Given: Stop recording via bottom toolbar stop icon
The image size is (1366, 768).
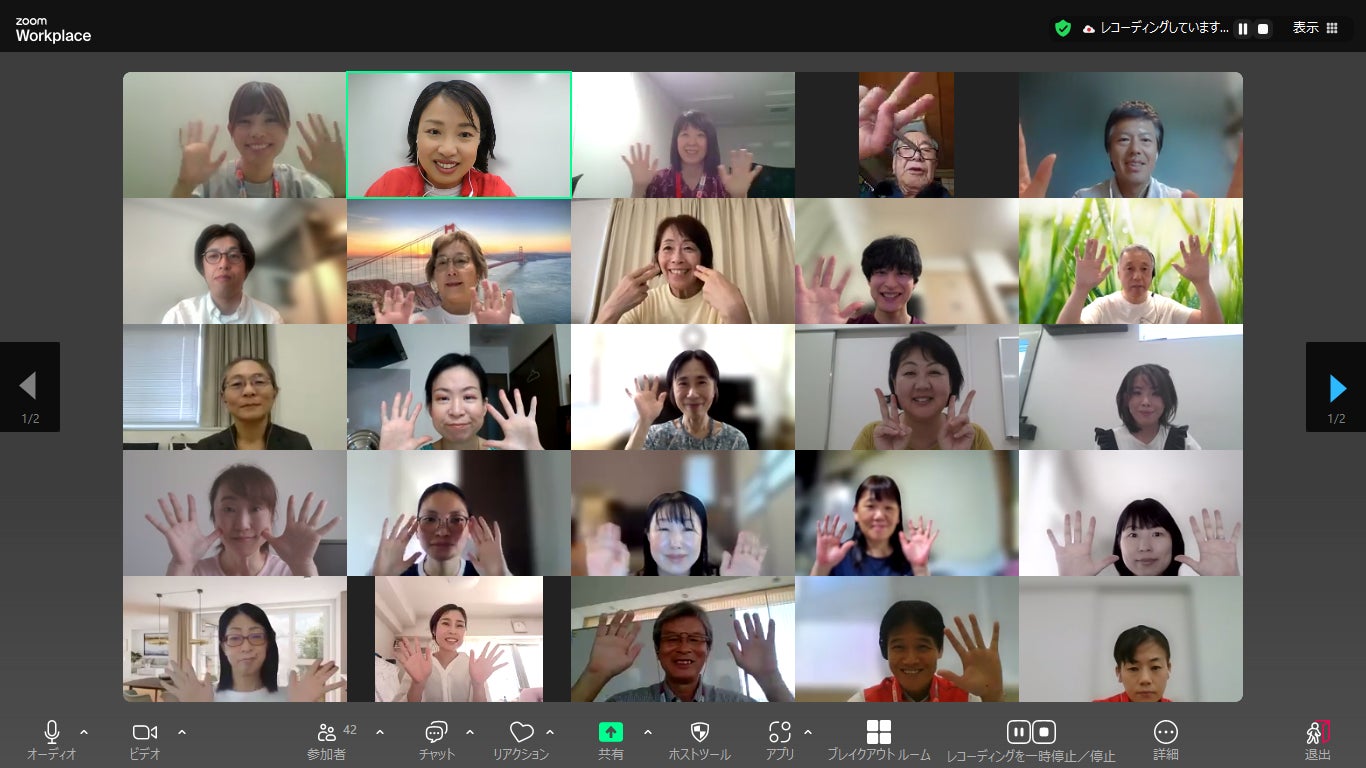Looking at the screenshot, I should coord(1044,732).
